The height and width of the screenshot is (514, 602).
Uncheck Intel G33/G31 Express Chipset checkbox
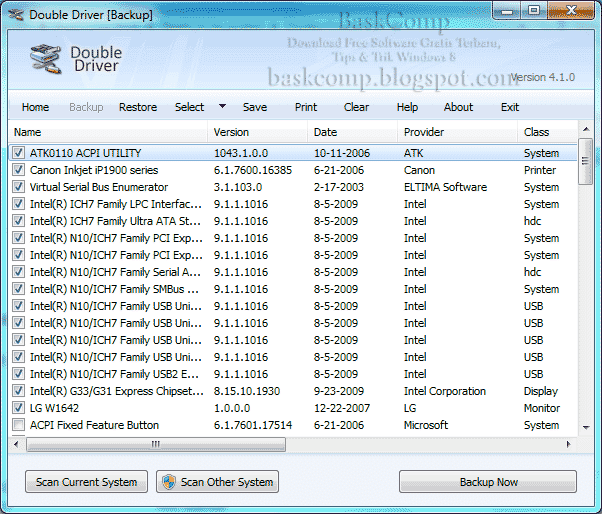(x=18, y=391)
